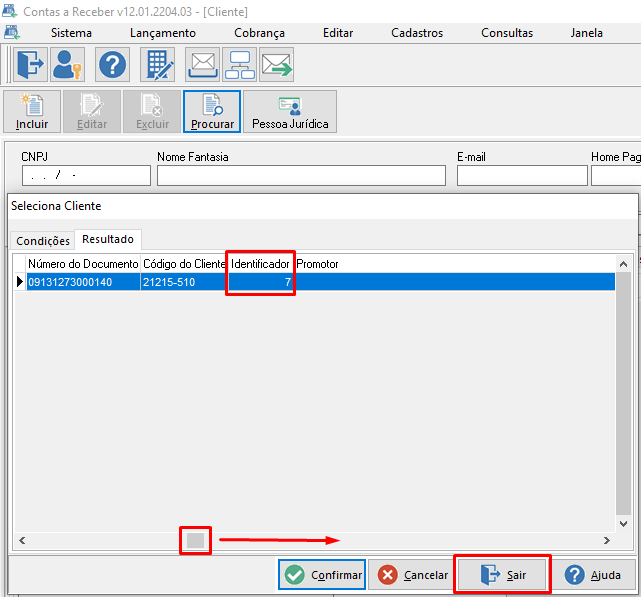Click the horizontal scrollbar right arrow

pyautogui.click(x=607, y=541)
